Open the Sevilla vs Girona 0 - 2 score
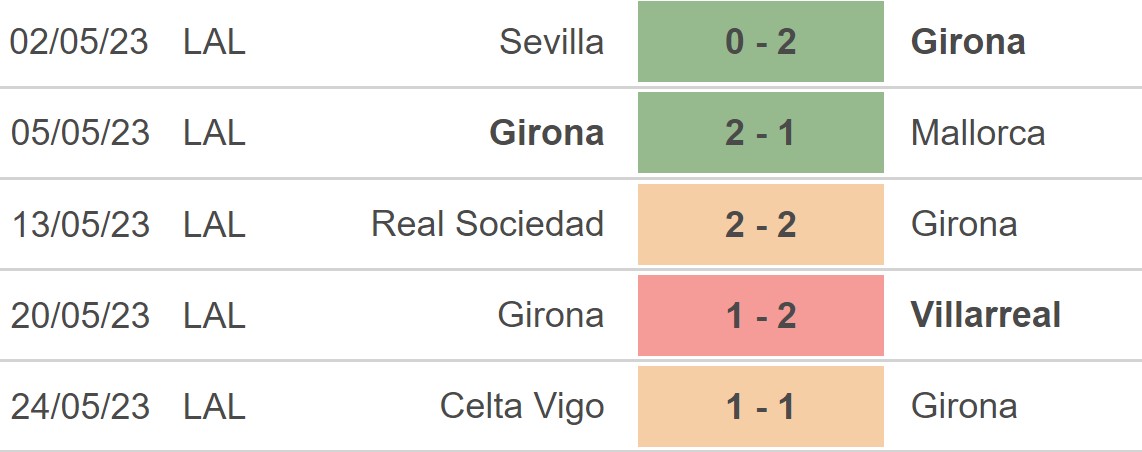Viewport: 1142px width, 452px height. (760, 41)
